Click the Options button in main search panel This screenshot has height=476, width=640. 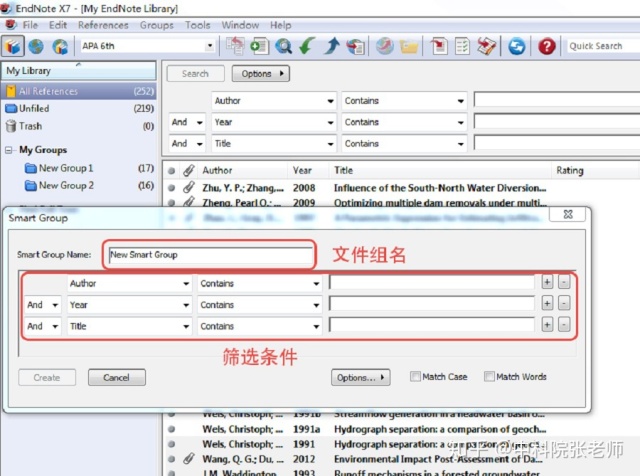[x=260, y=74]
